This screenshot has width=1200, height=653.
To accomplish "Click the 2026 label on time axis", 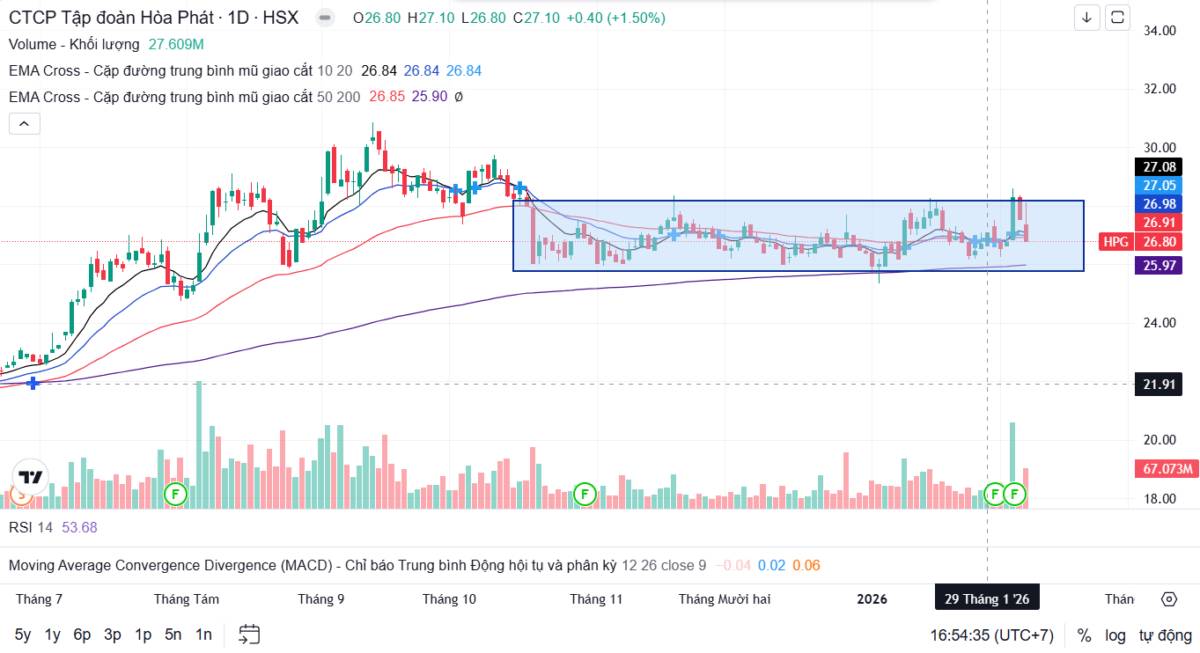I will pyautogui.click(x=872, y=599).
